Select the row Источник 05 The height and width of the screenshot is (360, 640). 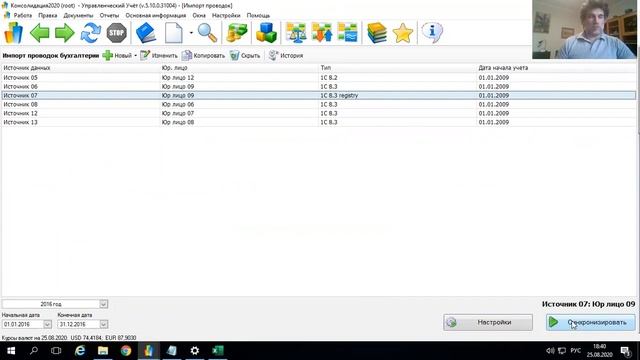318,78
